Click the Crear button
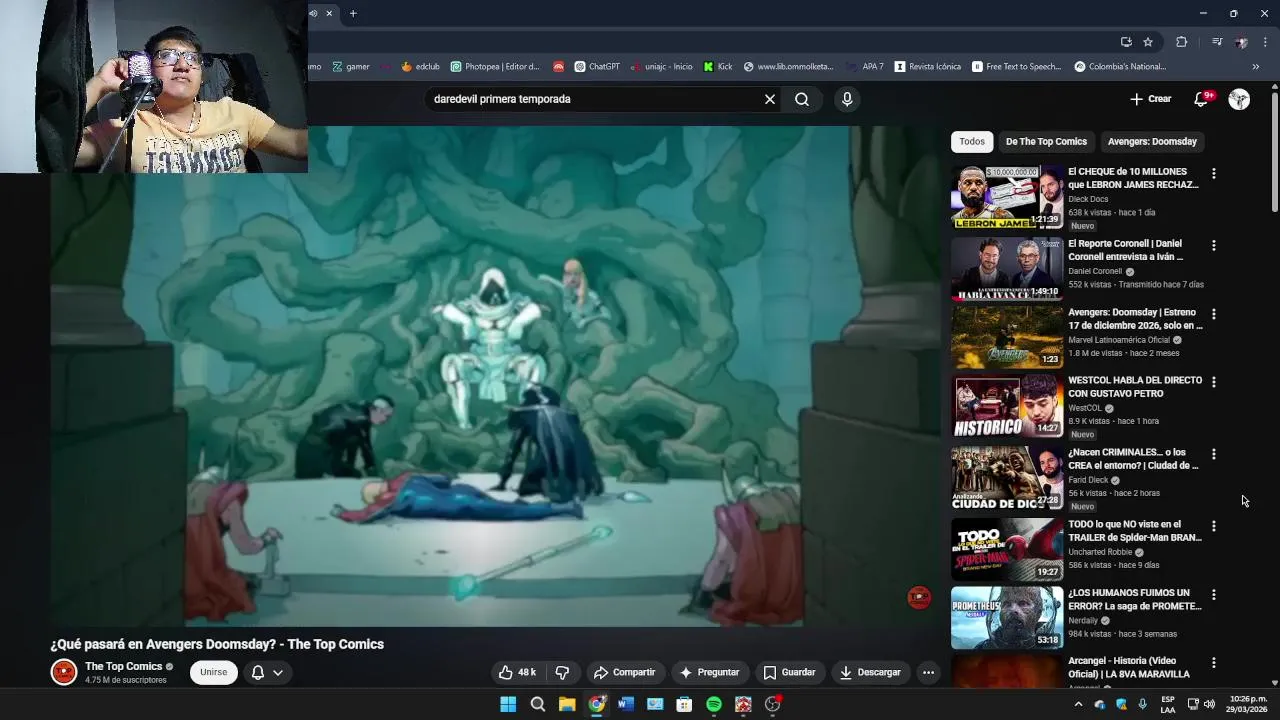Image resolution: width=1280 pixels, height=720 pixels. coord(1151,99)
